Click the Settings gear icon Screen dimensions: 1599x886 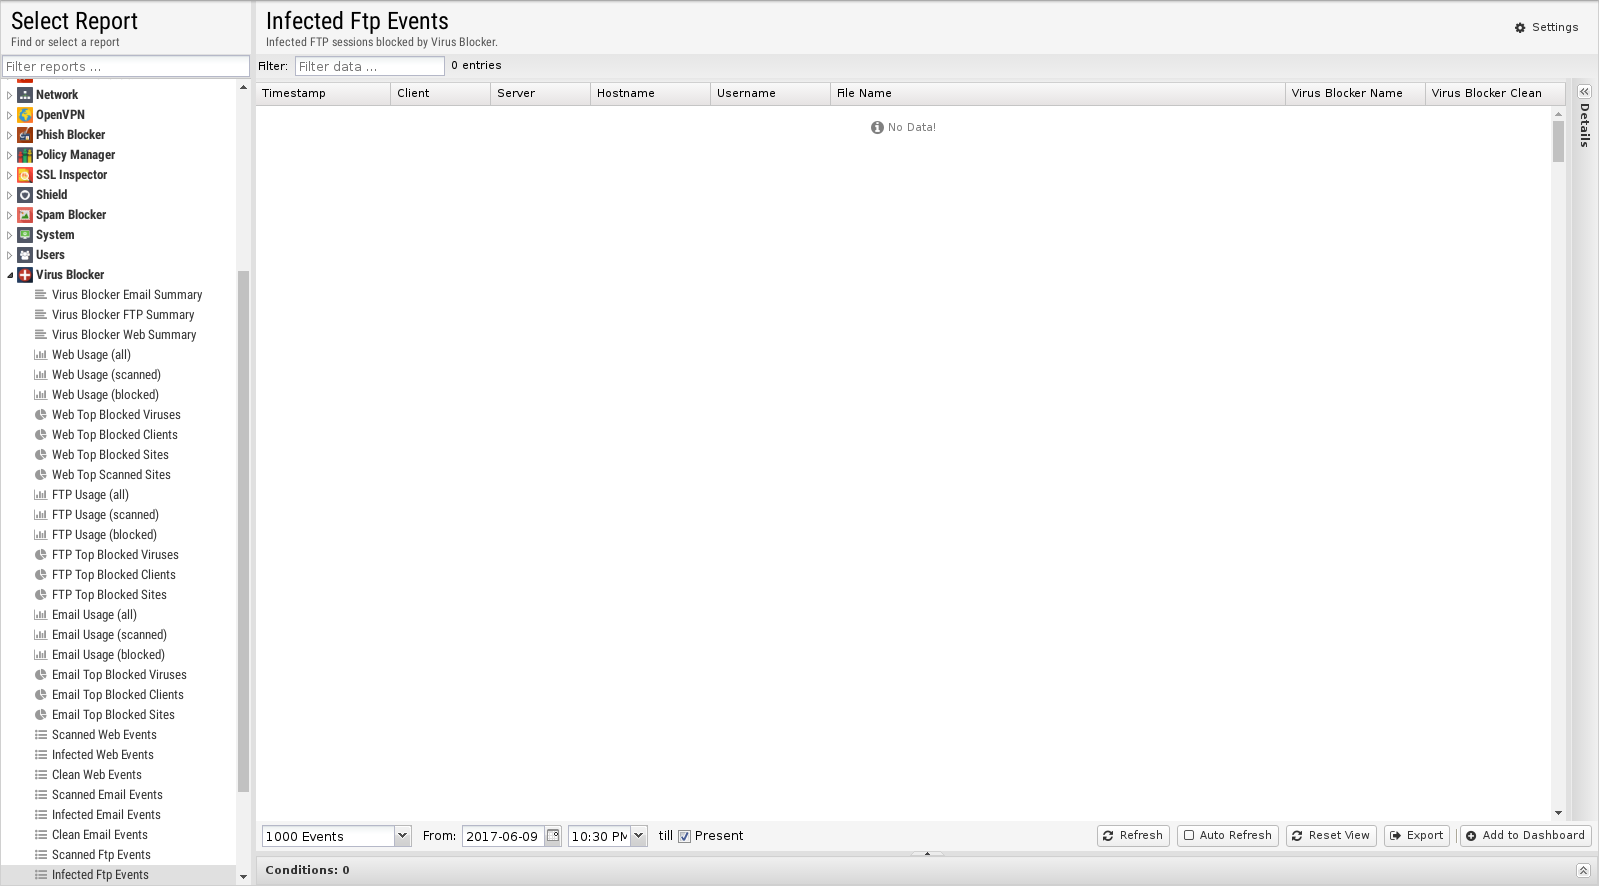1520,28
